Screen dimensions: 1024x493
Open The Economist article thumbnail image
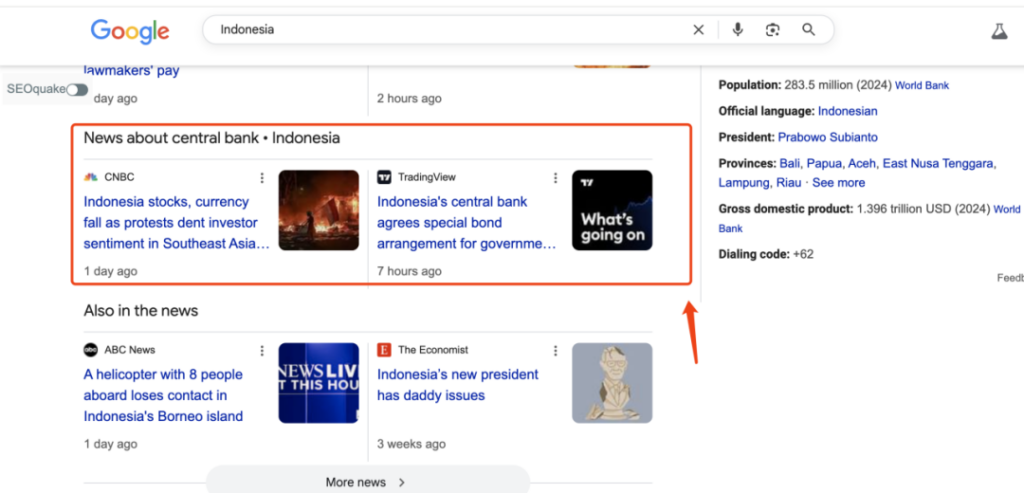(612, 383)
